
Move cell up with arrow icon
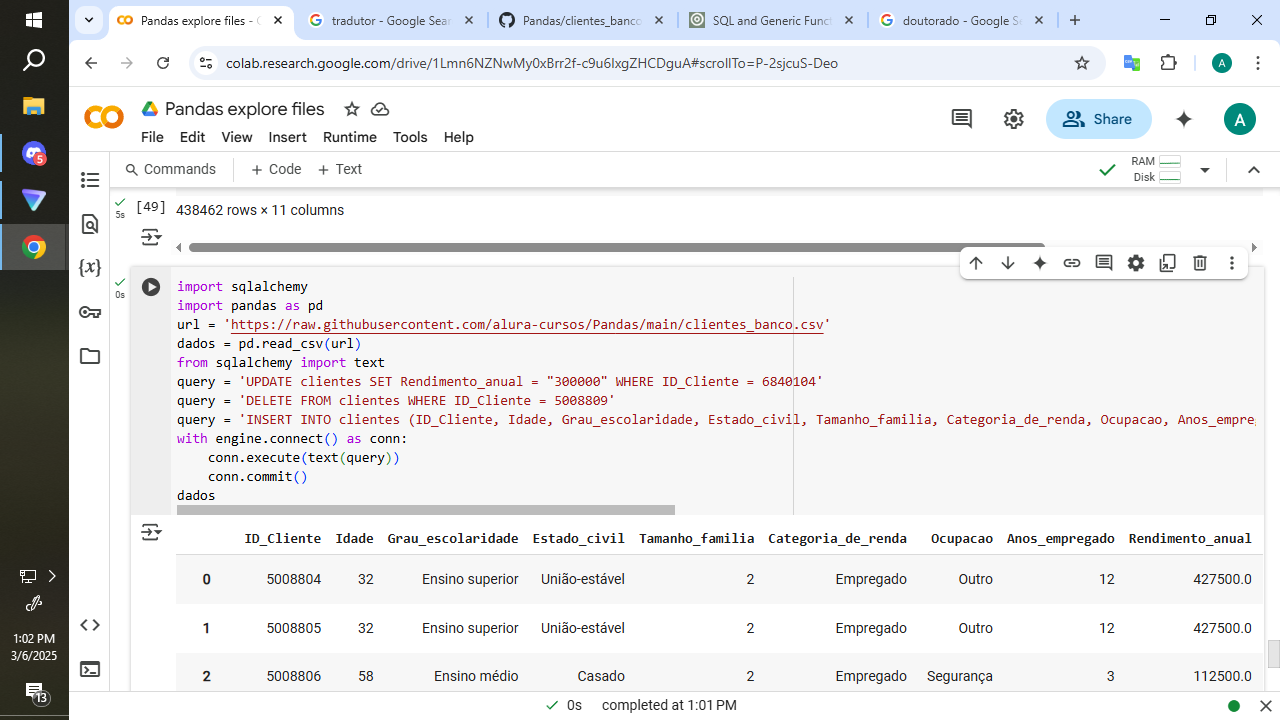click(976, 263)
